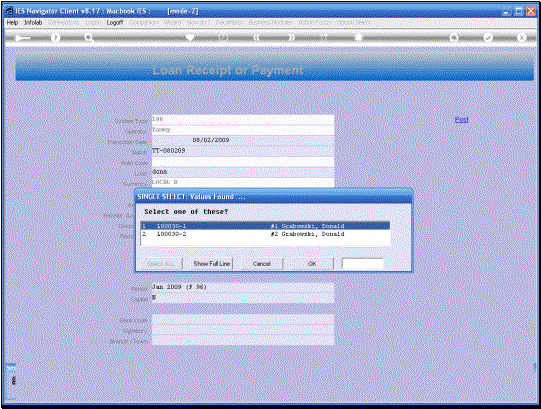Click the Post link
This screenshot has width=541, height=409.
(461, 119)
